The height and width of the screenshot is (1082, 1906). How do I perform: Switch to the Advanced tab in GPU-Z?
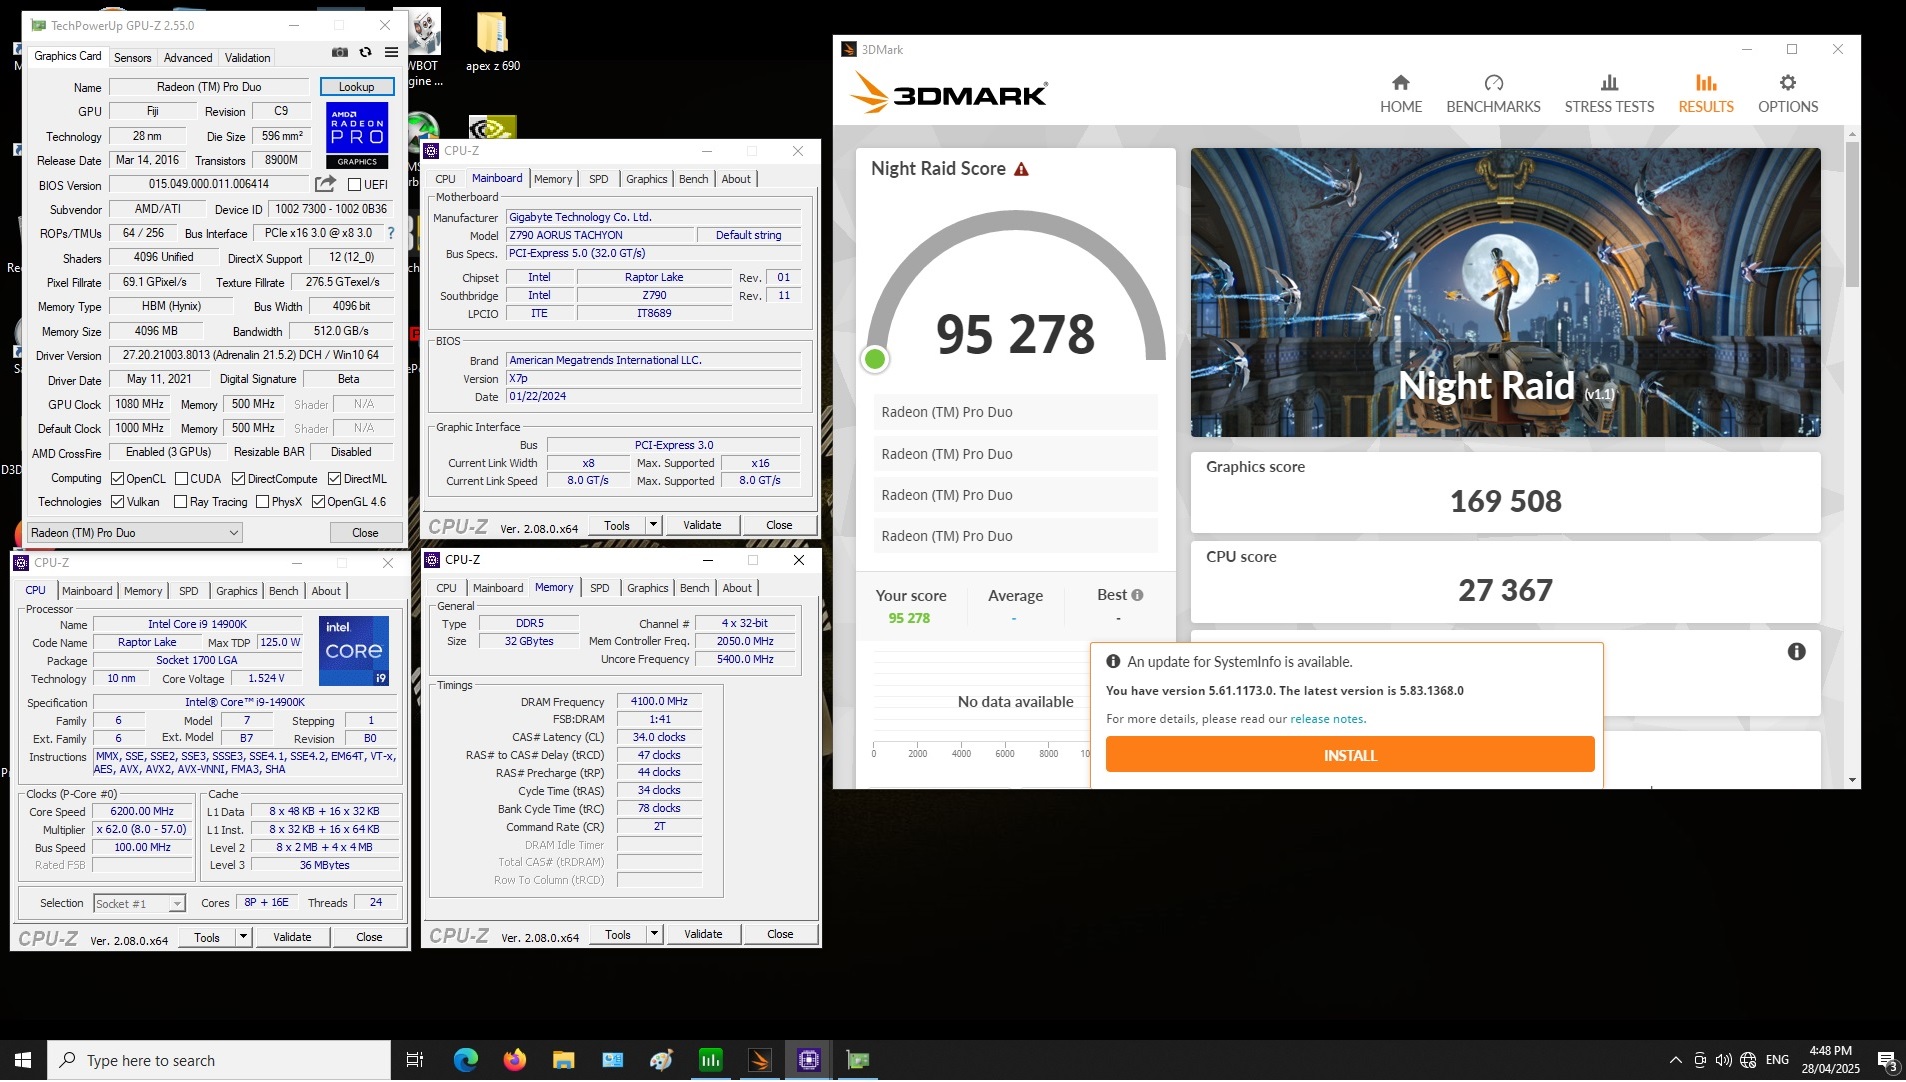pyautogui.click(x=188, y=59)
